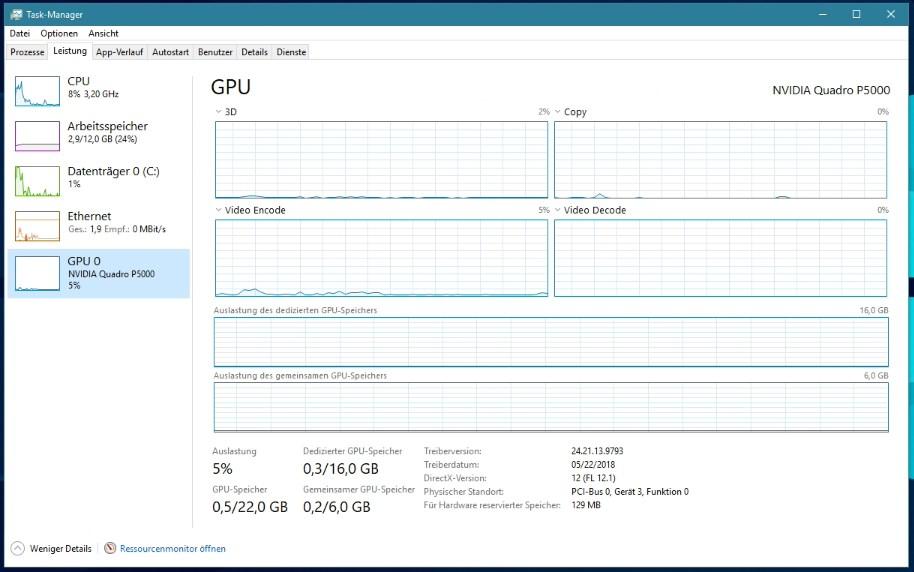Open the Video Decode graph dropdown
The image size is (914, 572).
(x=558, y=210)
